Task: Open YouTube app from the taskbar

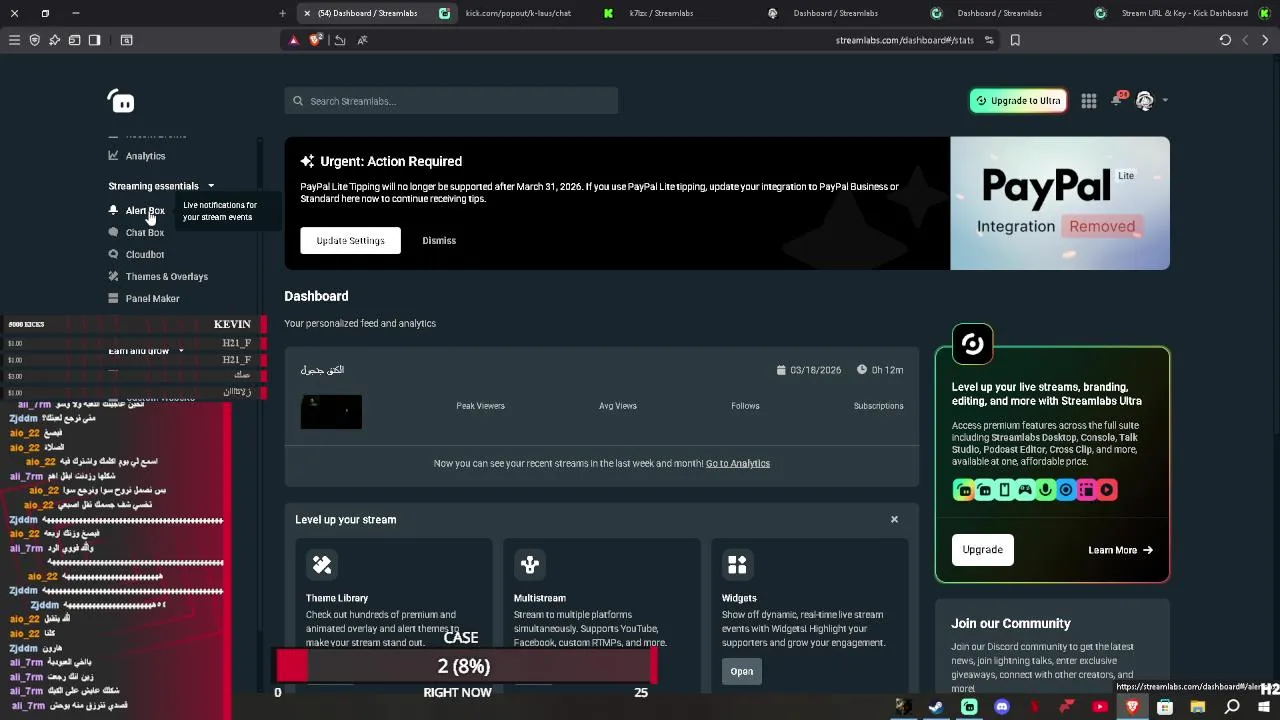Action: coord(1100,707)
